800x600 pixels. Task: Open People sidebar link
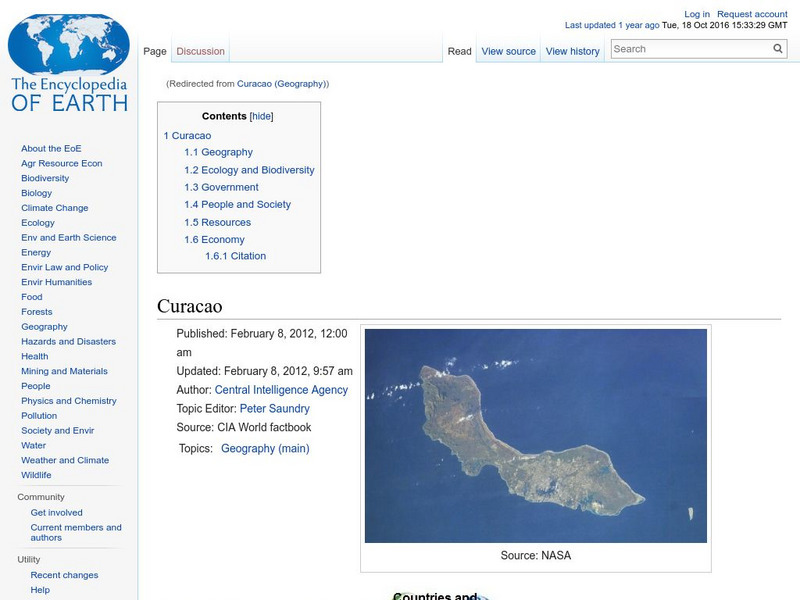coord(36,386)
